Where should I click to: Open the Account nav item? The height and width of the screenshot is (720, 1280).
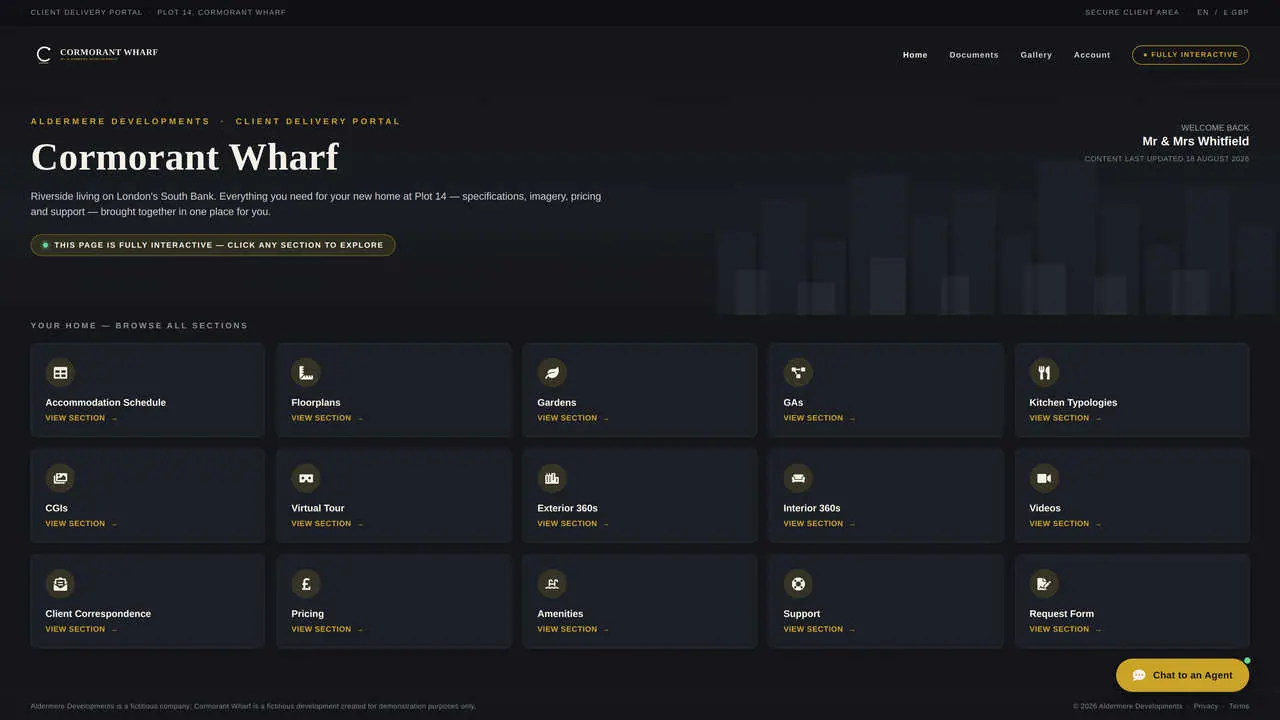pos(1092,55)
